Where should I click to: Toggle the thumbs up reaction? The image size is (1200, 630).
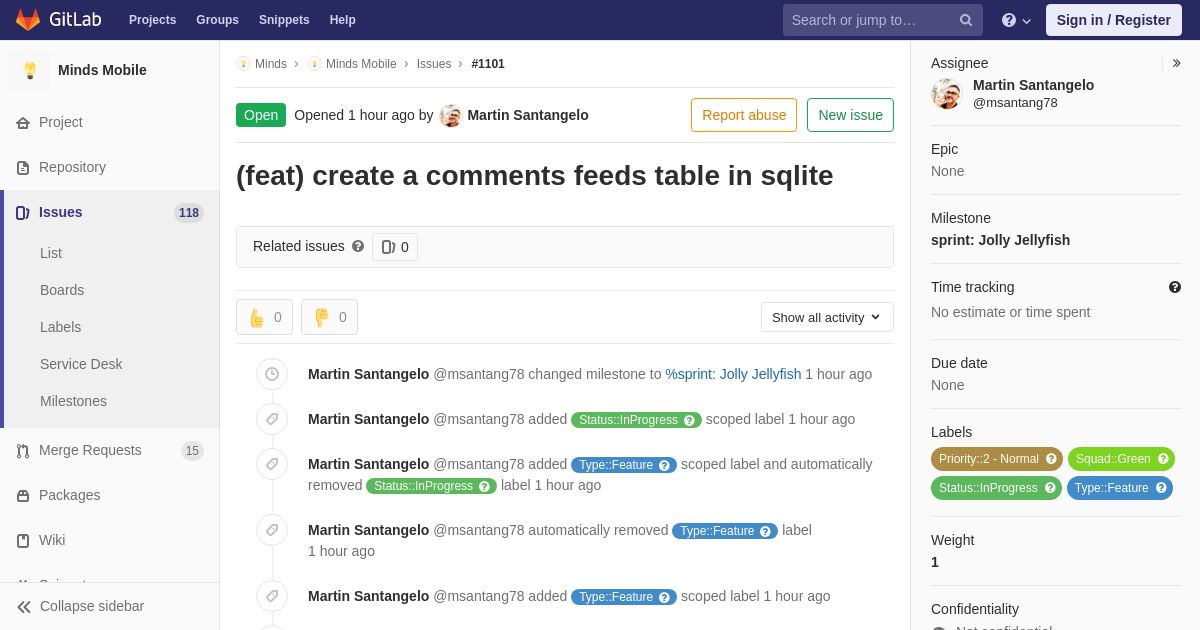click(264, 317)
